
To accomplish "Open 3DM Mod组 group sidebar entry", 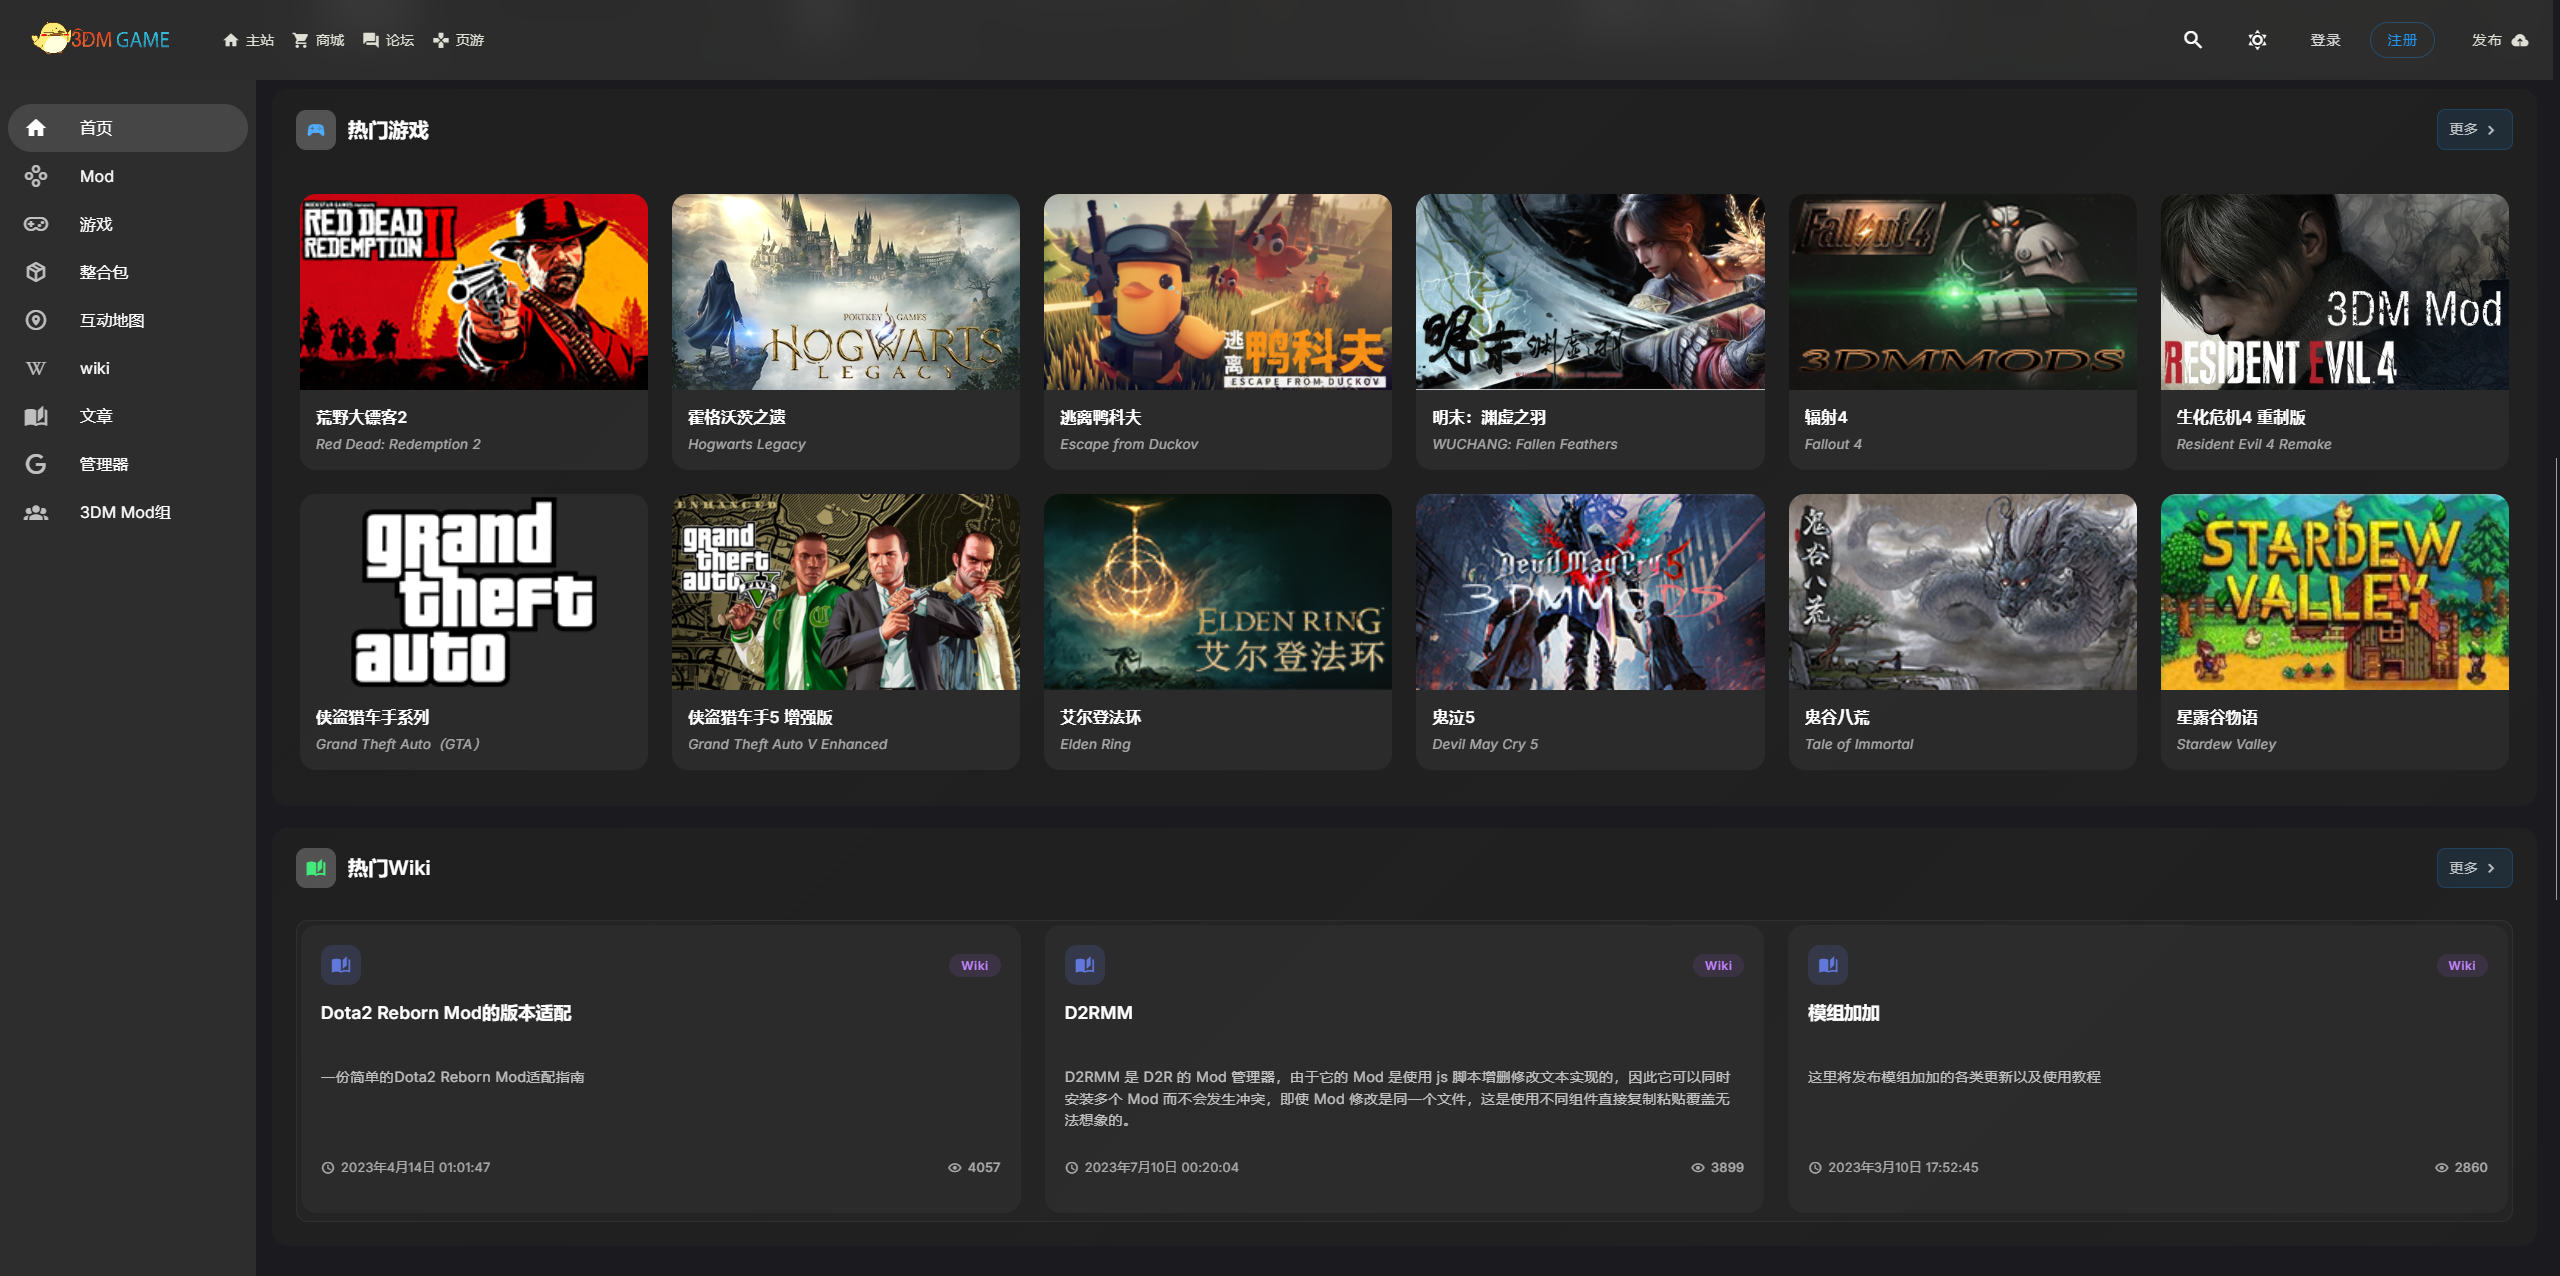I will coord(124,512).
